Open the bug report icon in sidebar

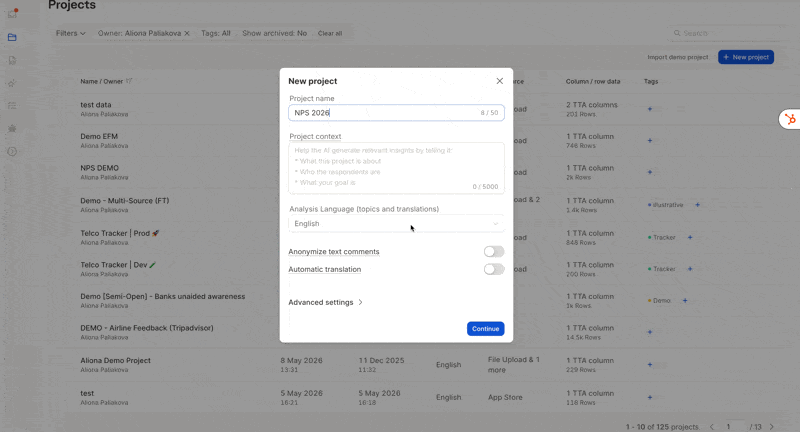click(12, 129)
